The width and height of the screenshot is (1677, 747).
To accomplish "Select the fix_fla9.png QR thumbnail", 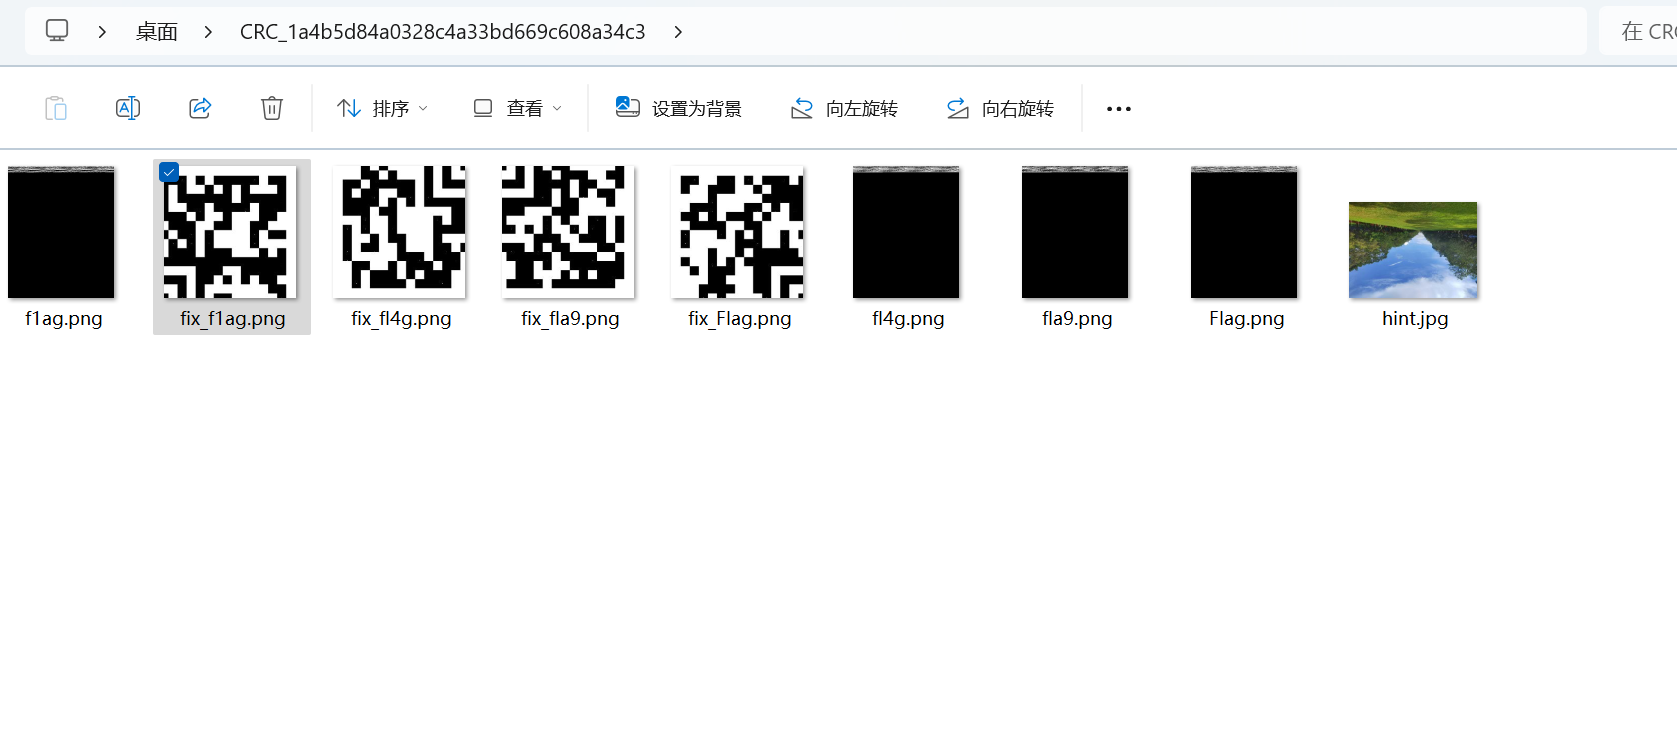I will pos(568,232).
